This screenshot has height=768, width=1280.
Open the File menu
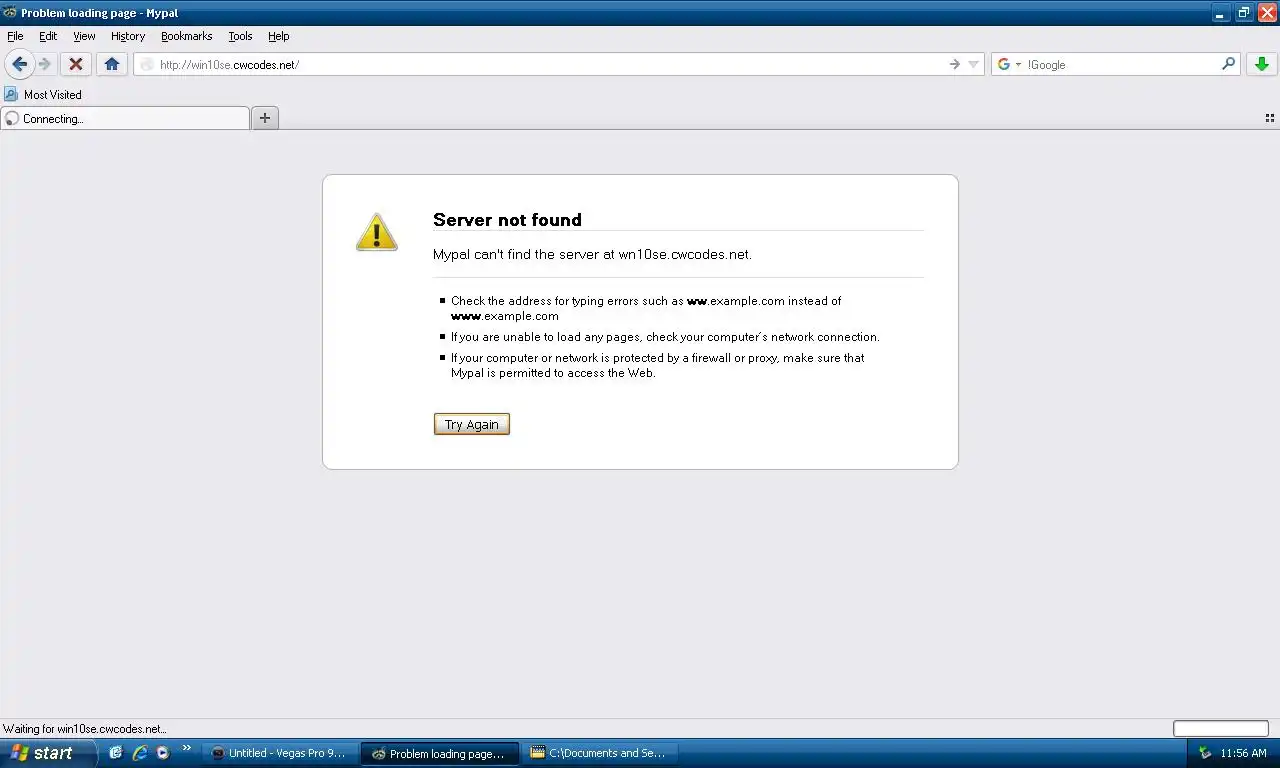[15, 36]
